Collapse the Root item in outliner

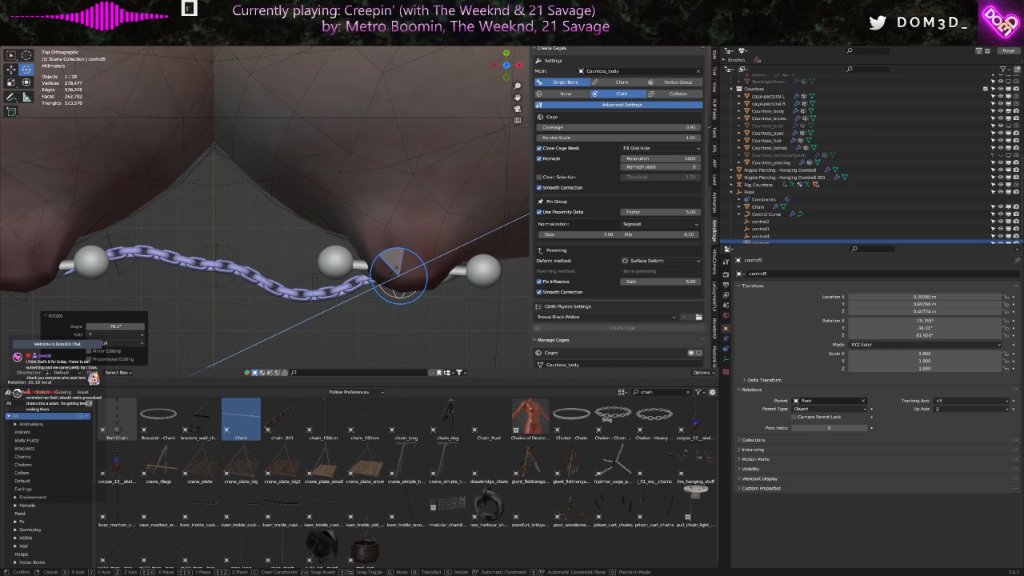(732, 192)
